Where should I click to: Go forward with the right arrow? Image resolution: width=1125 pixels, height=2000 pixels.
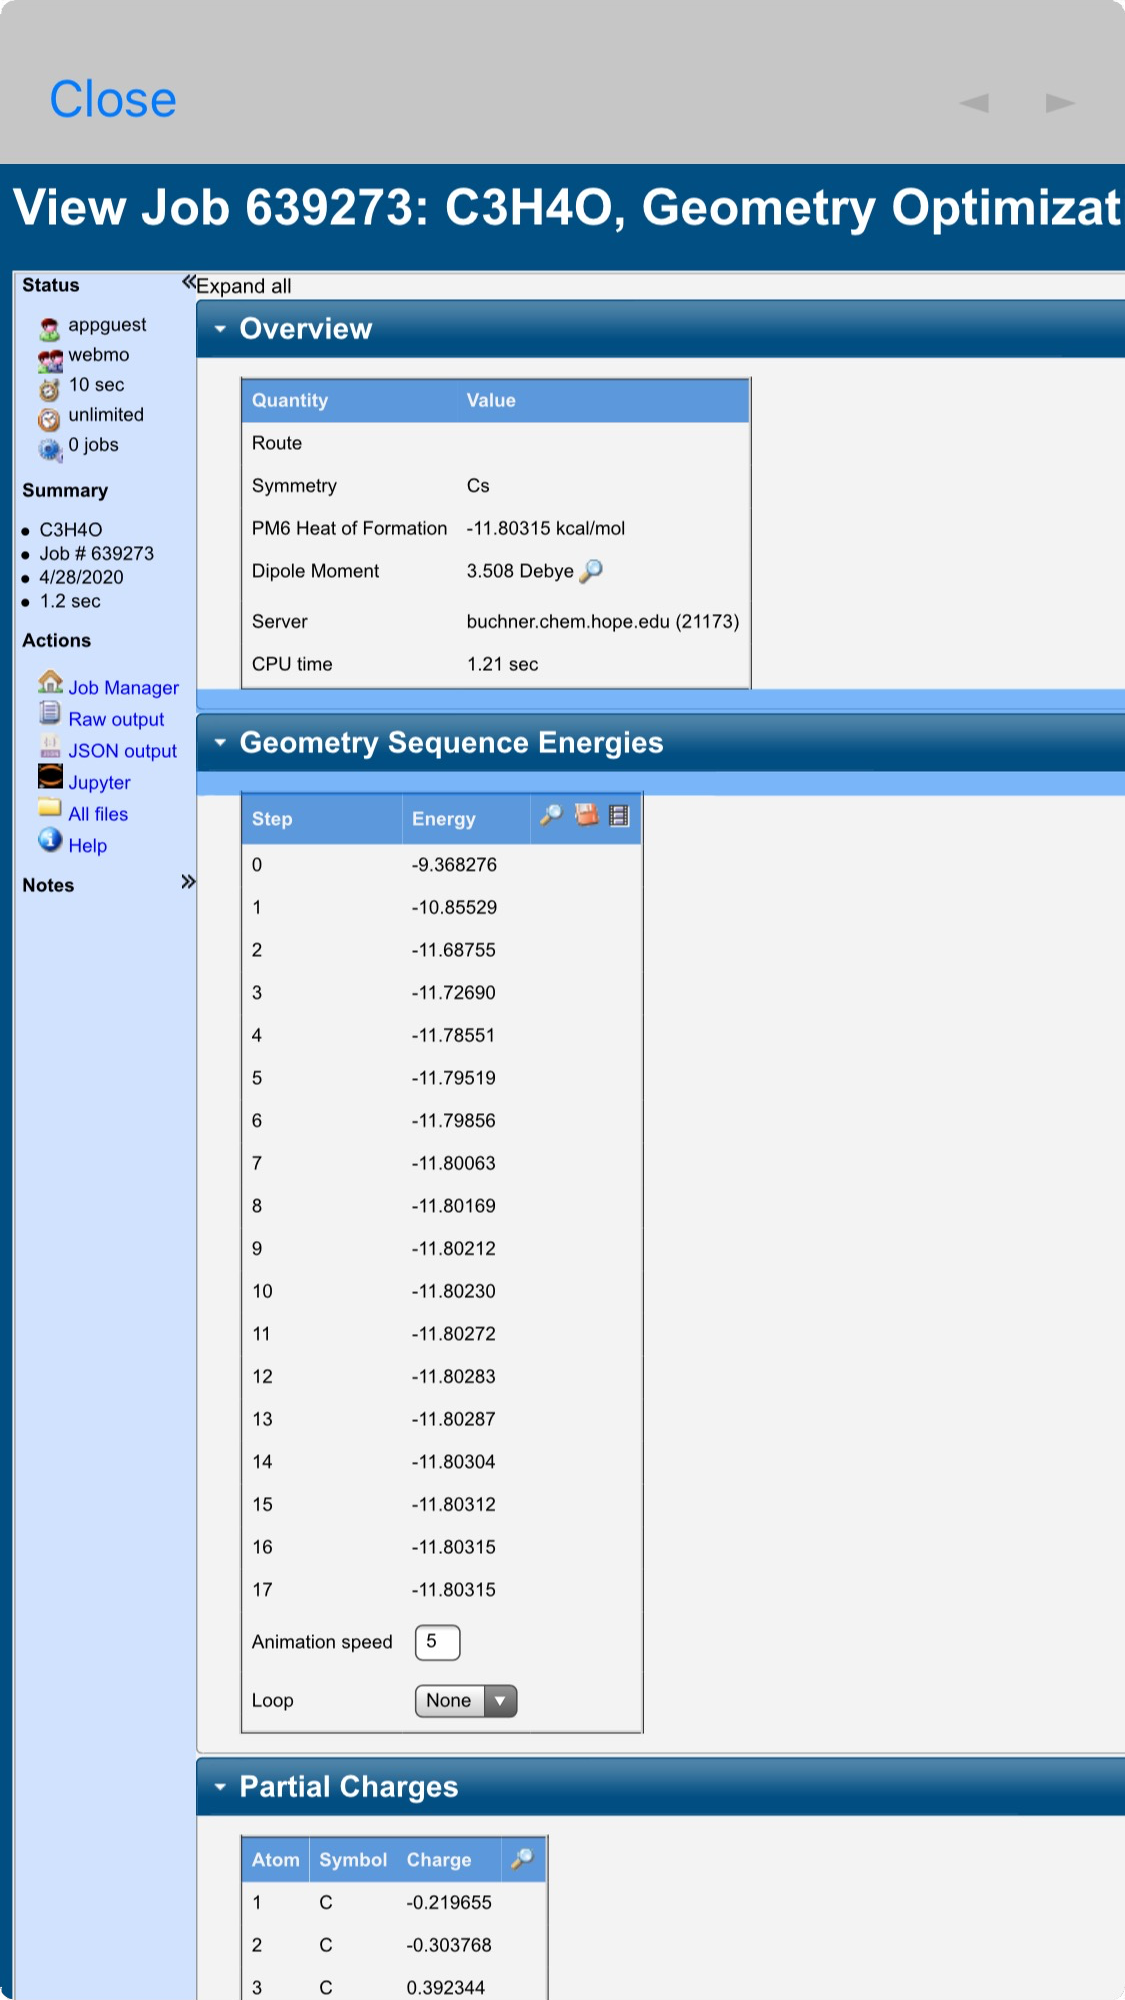click(1060, 103)
